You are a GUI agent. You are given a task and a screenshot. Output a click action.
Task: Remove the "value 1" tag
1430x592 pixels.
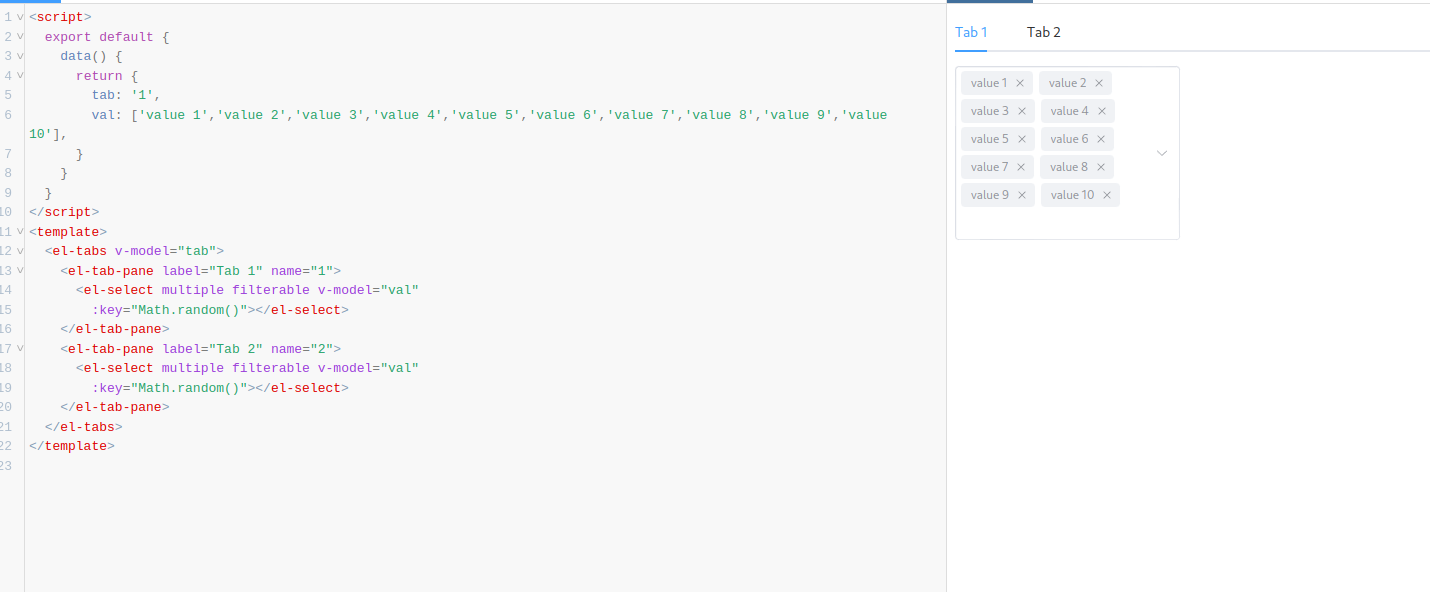pos(1021,83)
